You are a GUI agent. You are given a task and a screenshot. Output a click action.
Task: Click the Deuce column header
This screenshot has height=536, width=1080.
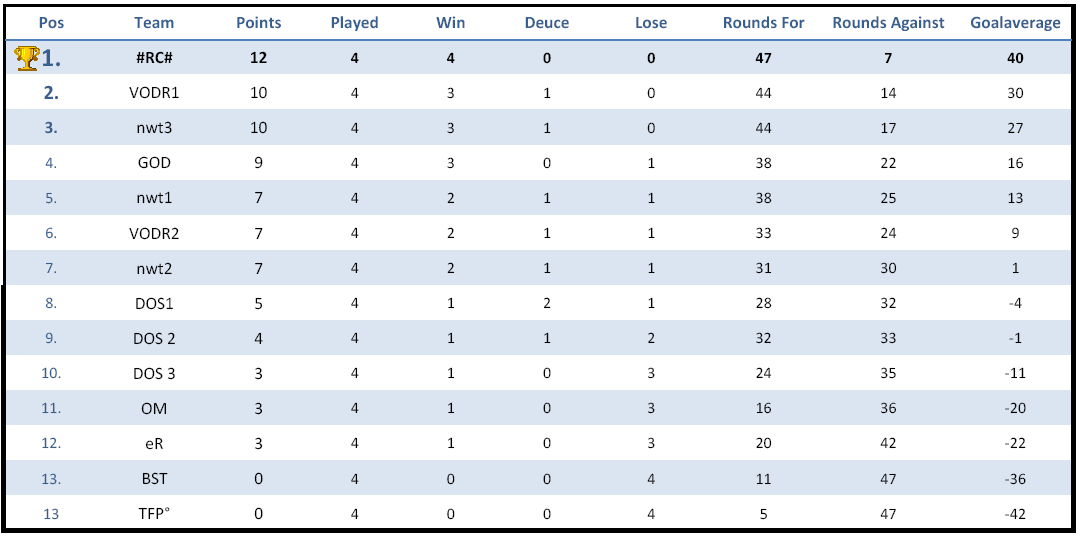tap(547, 23)
